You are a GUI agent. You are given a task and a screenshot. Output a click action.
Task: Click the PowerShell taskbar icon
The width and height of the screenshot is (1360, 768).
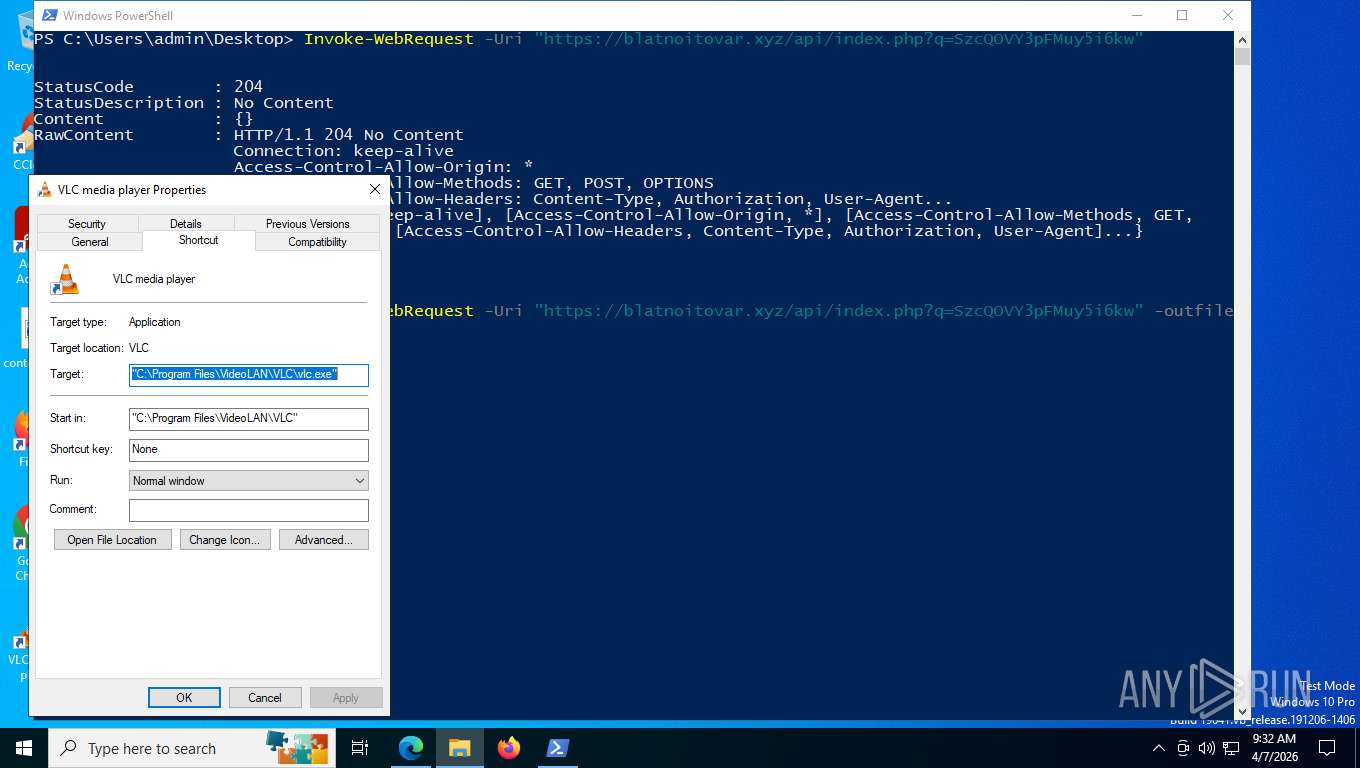click(x=558, y=748)
